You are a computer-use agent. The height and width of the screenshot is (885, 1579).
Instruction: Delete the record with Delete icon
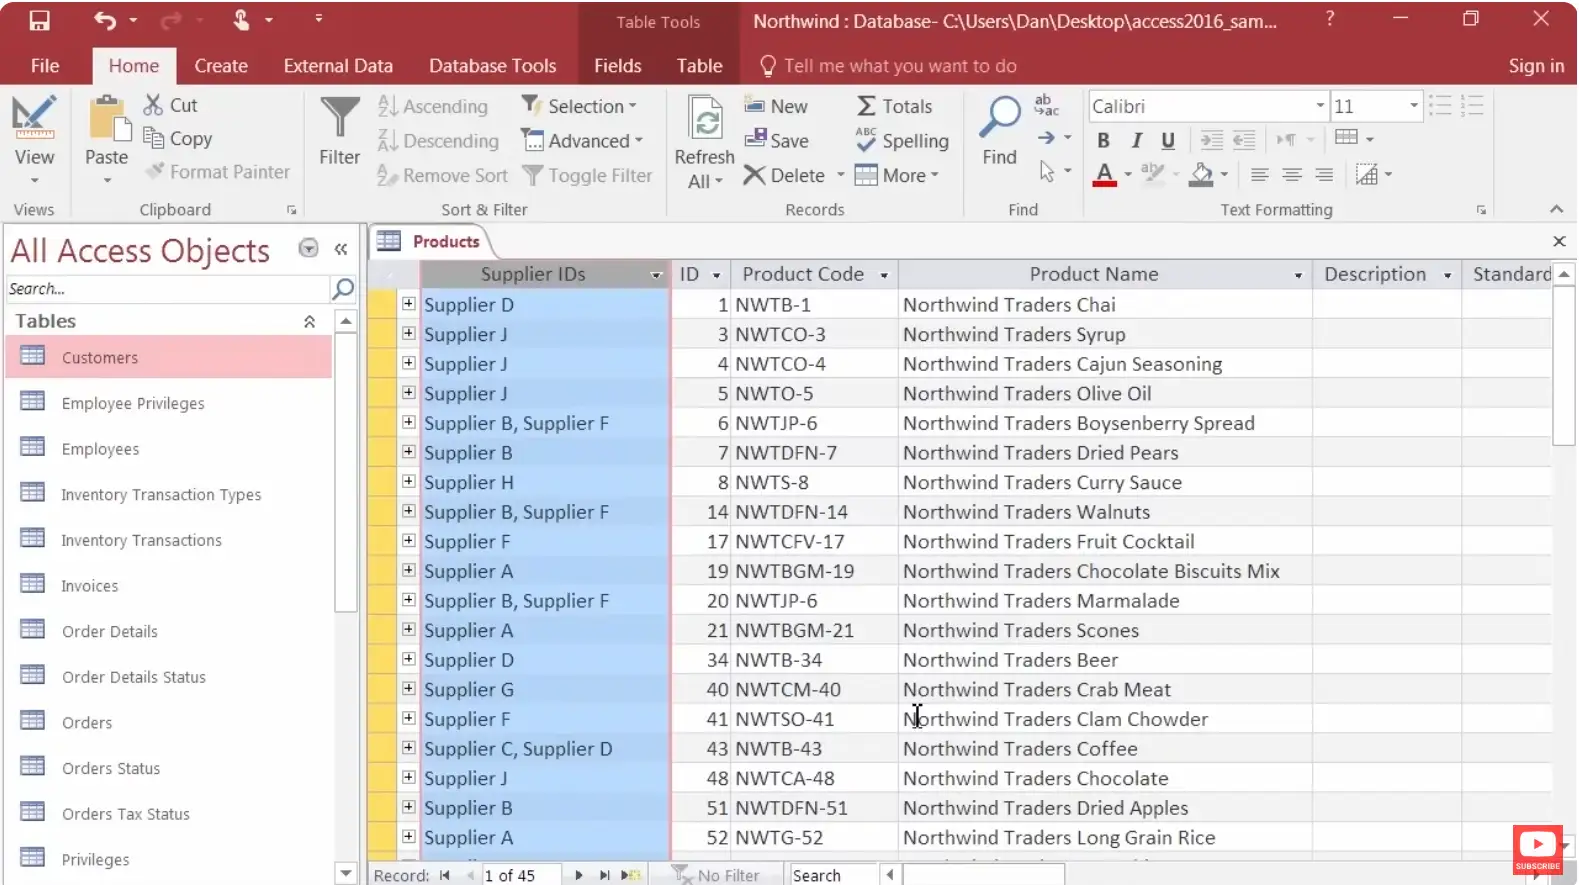click(755, 175)
